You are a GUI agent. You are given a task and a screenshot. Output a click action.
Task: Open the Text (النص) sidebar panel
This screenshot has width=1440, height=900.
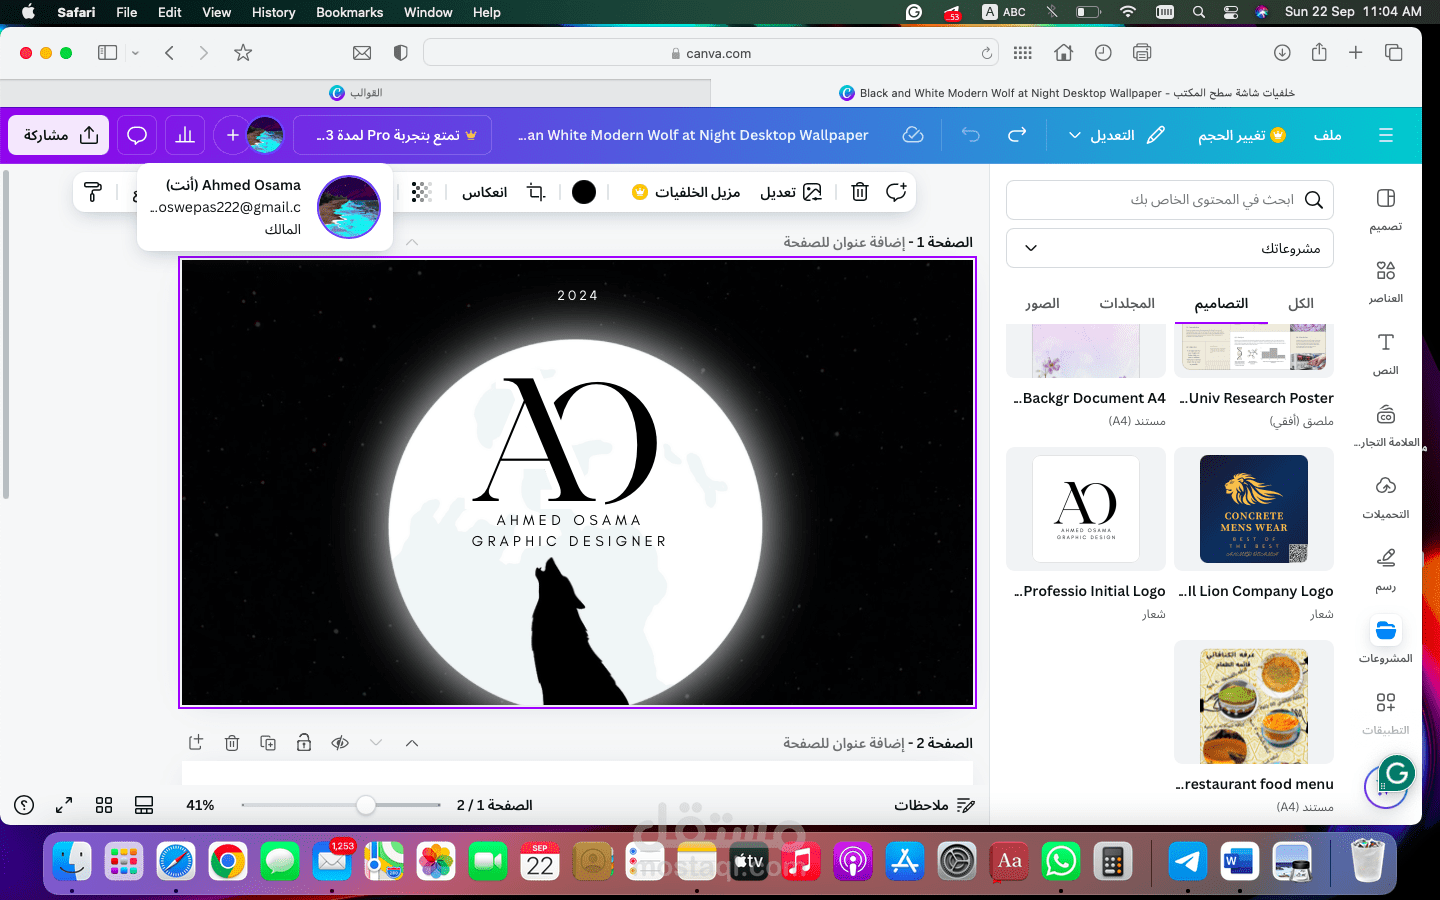1385,353
